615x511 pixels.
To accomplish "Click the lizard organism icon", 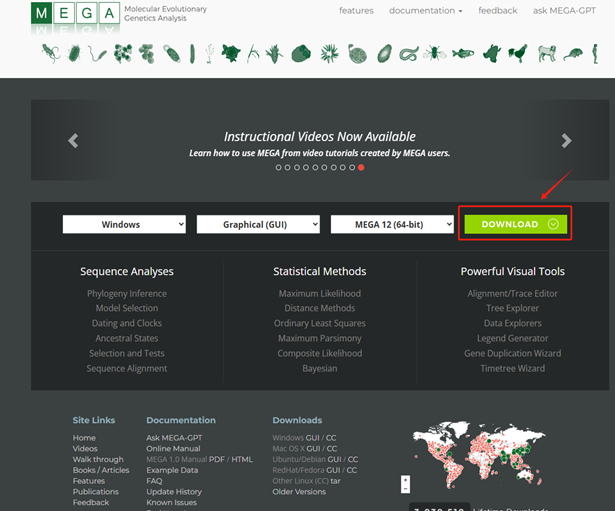I will (51, 53).
